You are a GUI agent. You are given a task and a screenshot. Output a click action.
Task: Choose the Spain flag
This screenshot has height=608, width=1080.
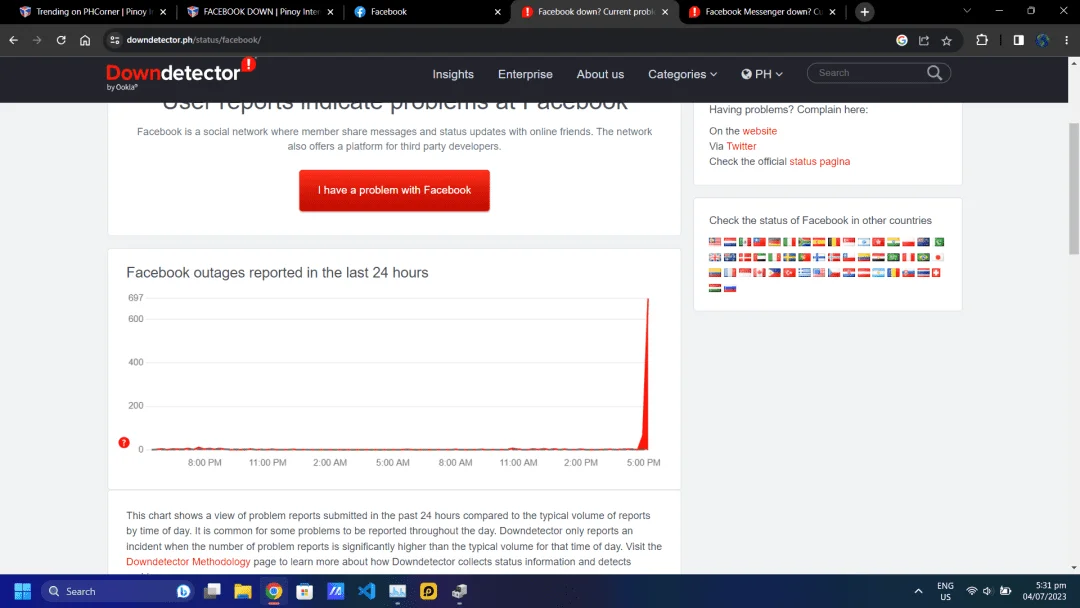coord(819,242)
